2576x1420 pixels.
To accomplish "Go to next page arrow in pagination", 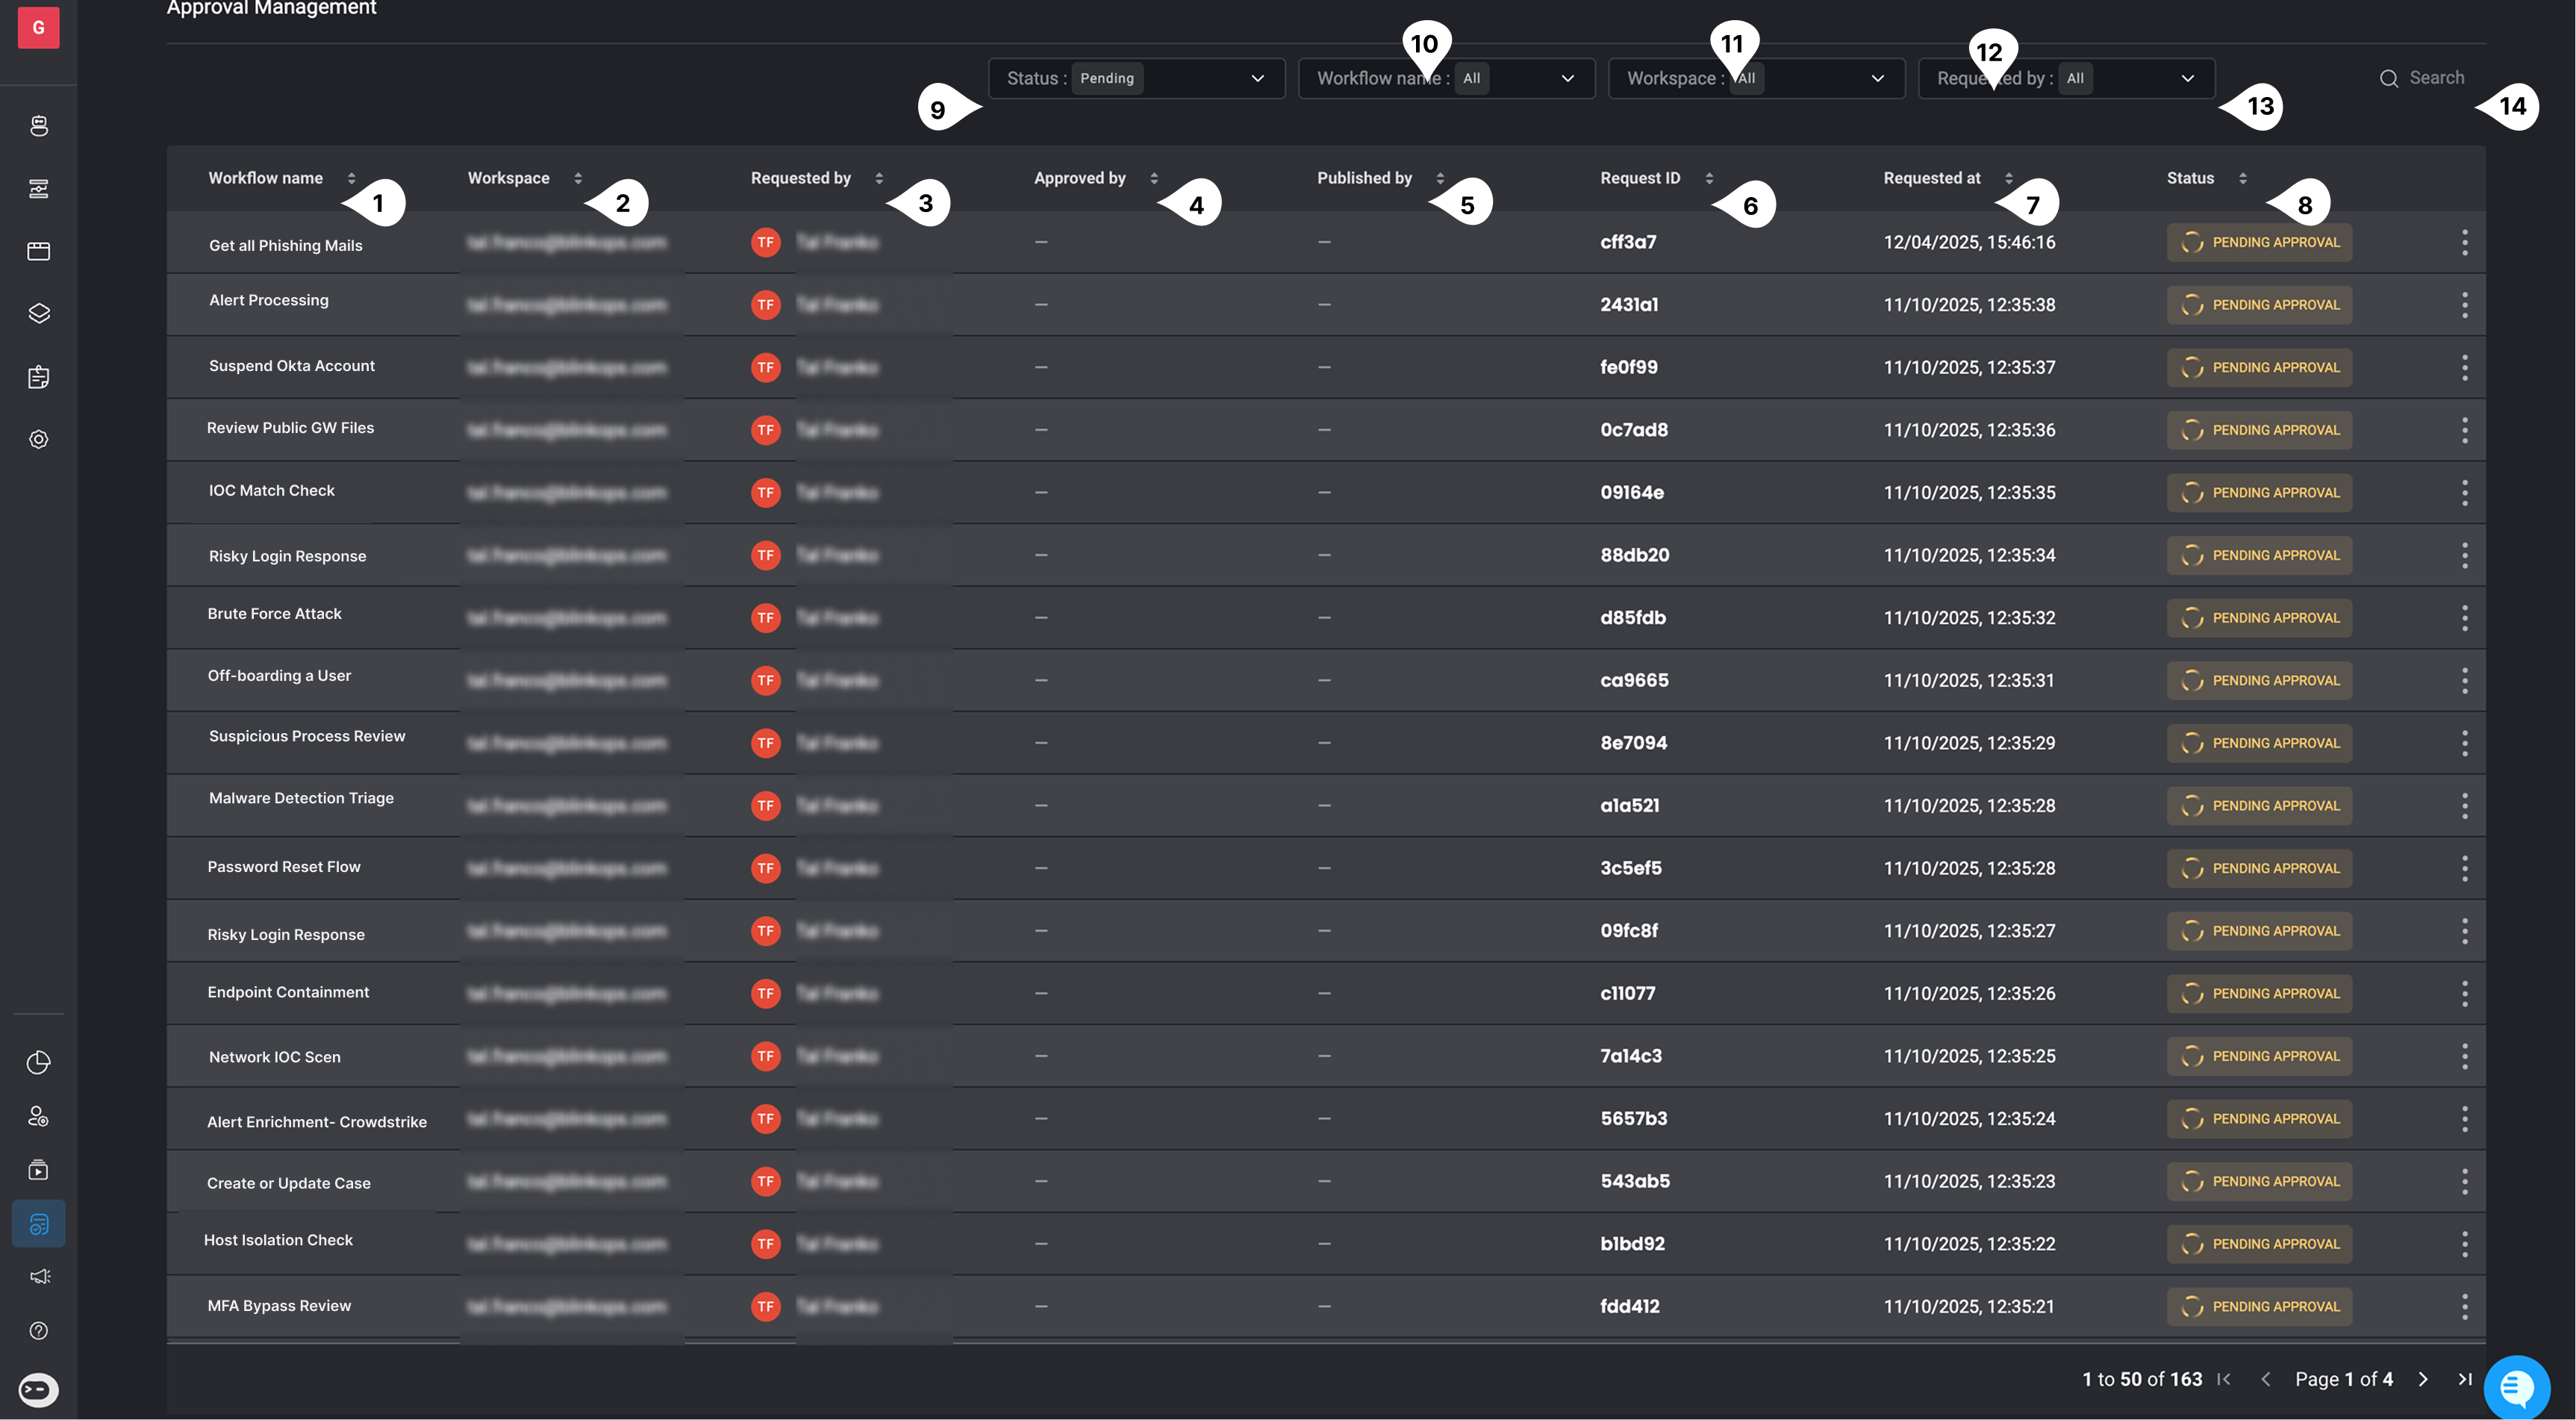I will pyautogui.click(x=2422, y=1379).
